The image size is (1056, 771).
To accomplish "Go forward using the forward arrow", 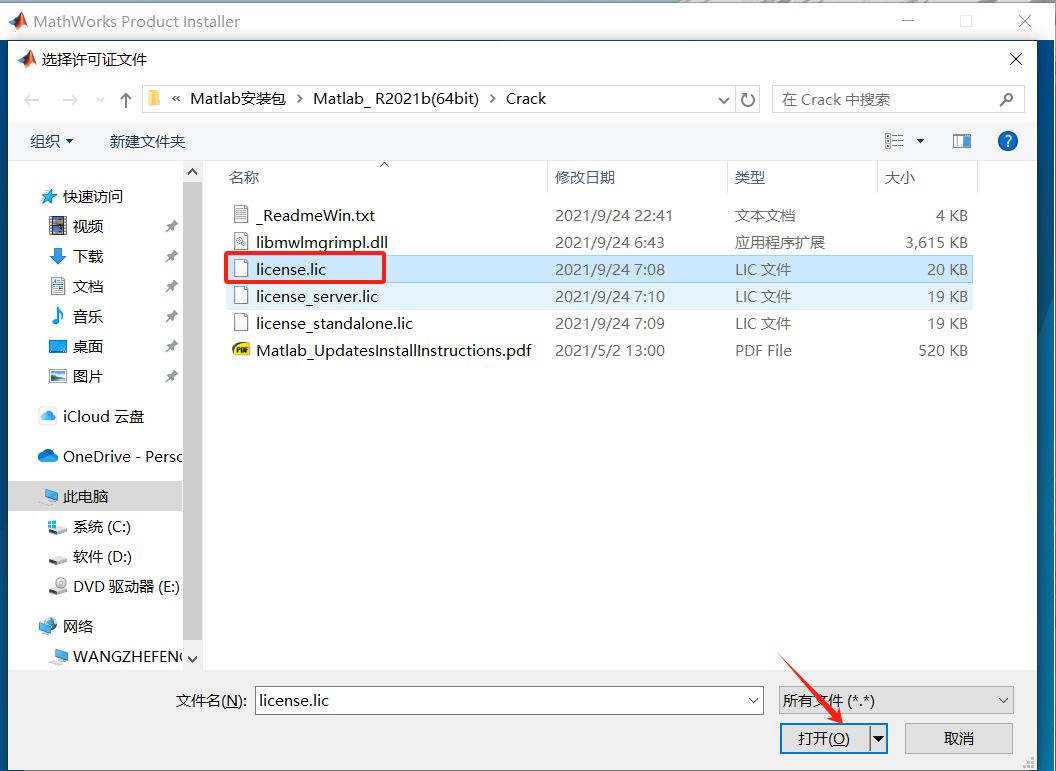I will [69, 100].
